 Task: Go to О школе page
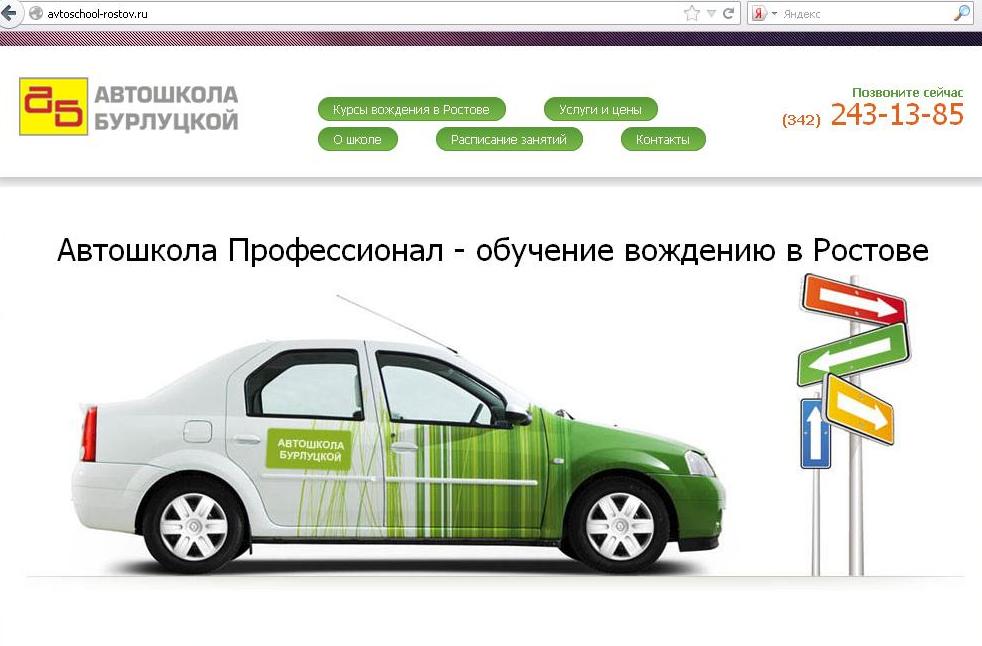click(358, 139)
